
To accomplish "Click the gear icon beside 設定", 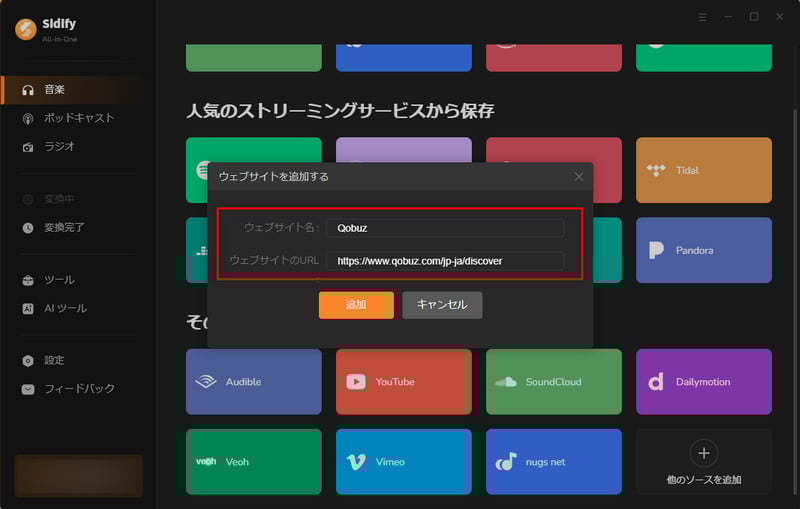I will (x=28, y=361).
